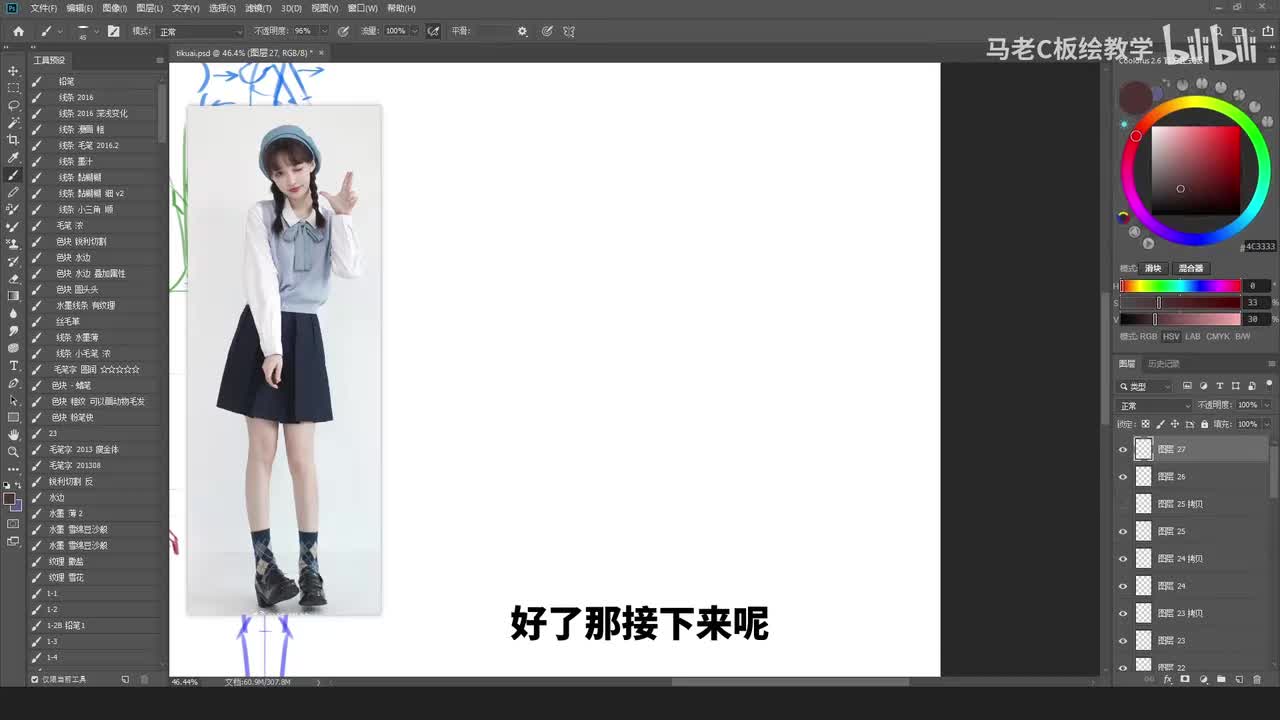Hide layer 图层 24
1280x720 pixels.
click(x=1122, y=586)
